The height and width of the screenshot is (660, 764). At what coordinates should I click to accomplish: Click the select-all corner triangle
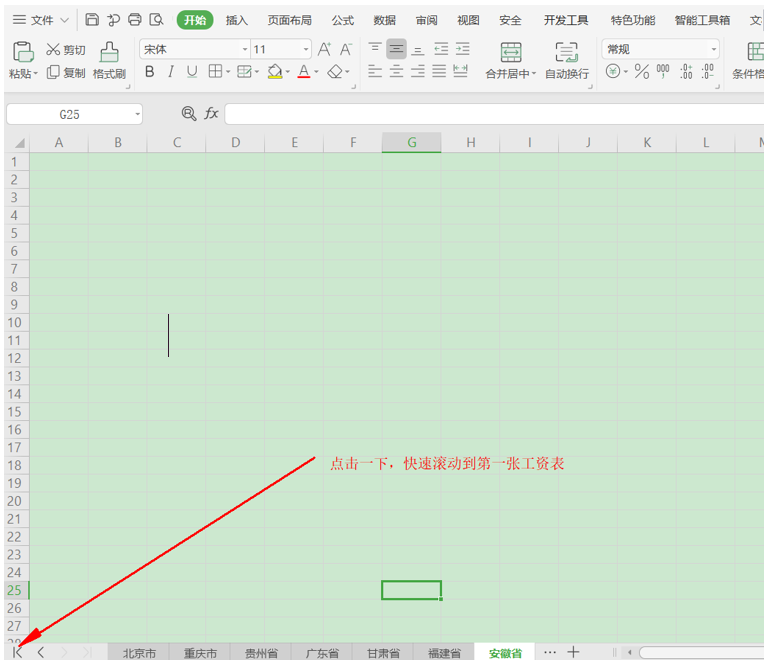(x=19, y=143)
